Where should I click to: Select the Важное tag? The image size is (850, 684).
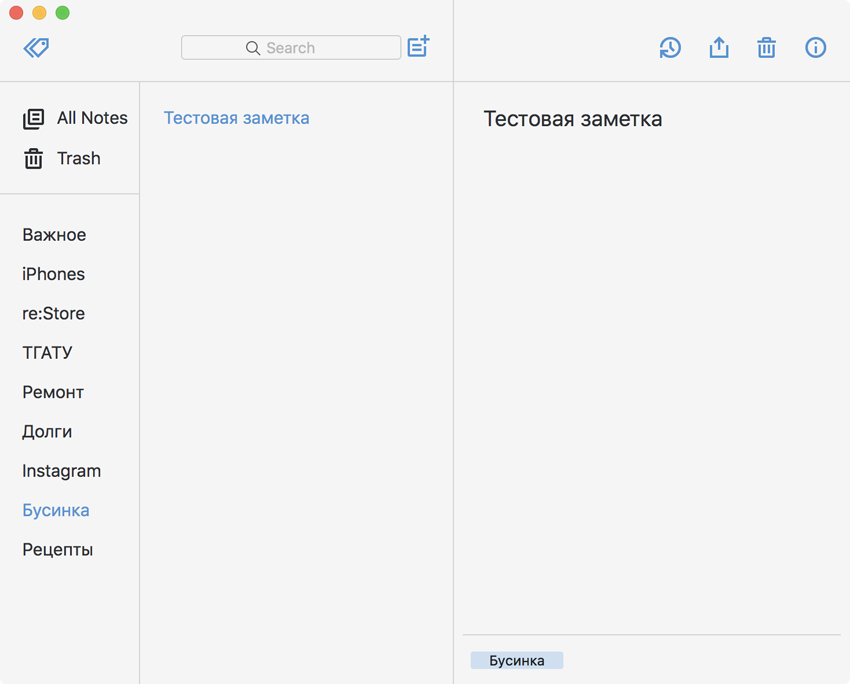click(x=54, y=235)
